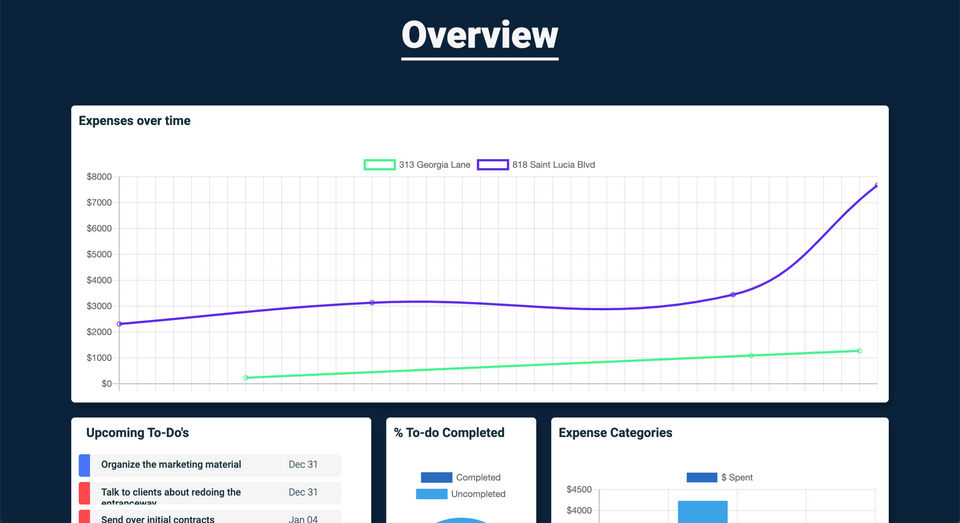Open Talk to clients about redoing to-do

pyautogui.click(x=210, y=493)
